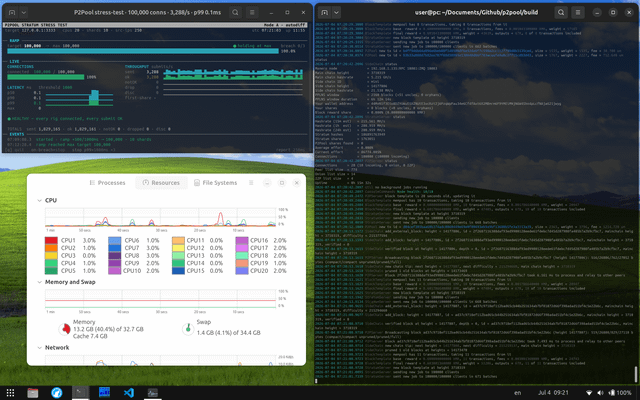The height and width of the screenshot is (400, 640).
Task: Click '13.2 GB (40.4%) of 32.7 GB' memory text
Action: point(108,329)
